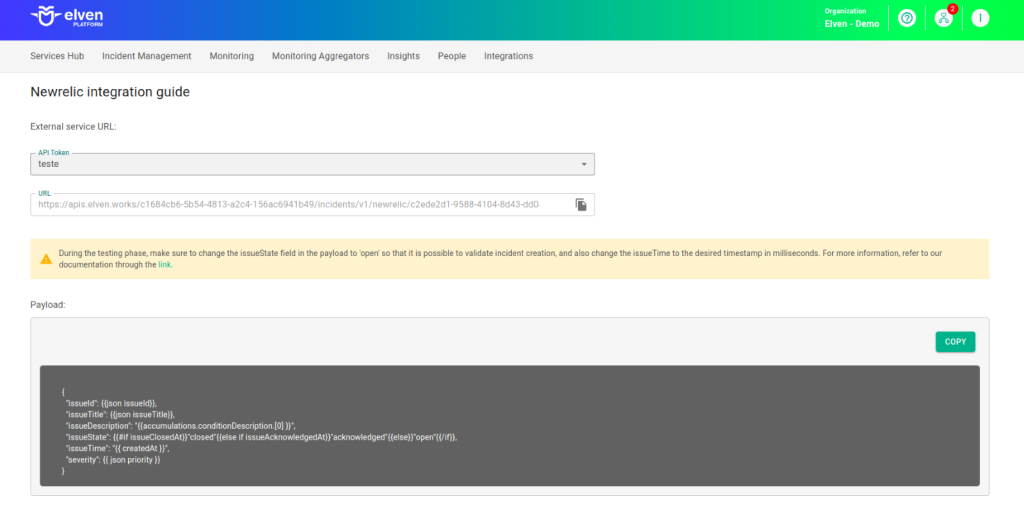Open the user profile avatar

click(x=980, y=18)
